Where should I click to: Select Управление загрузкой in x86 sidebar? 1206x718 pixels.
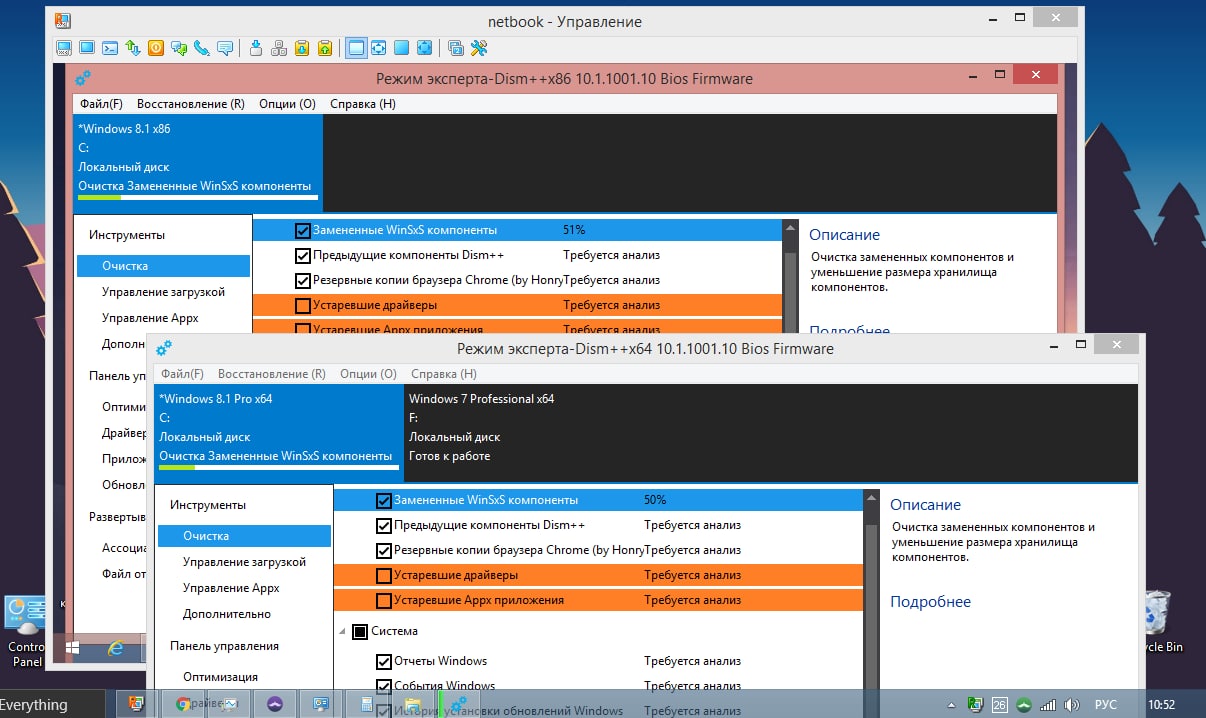coord(163,292)
